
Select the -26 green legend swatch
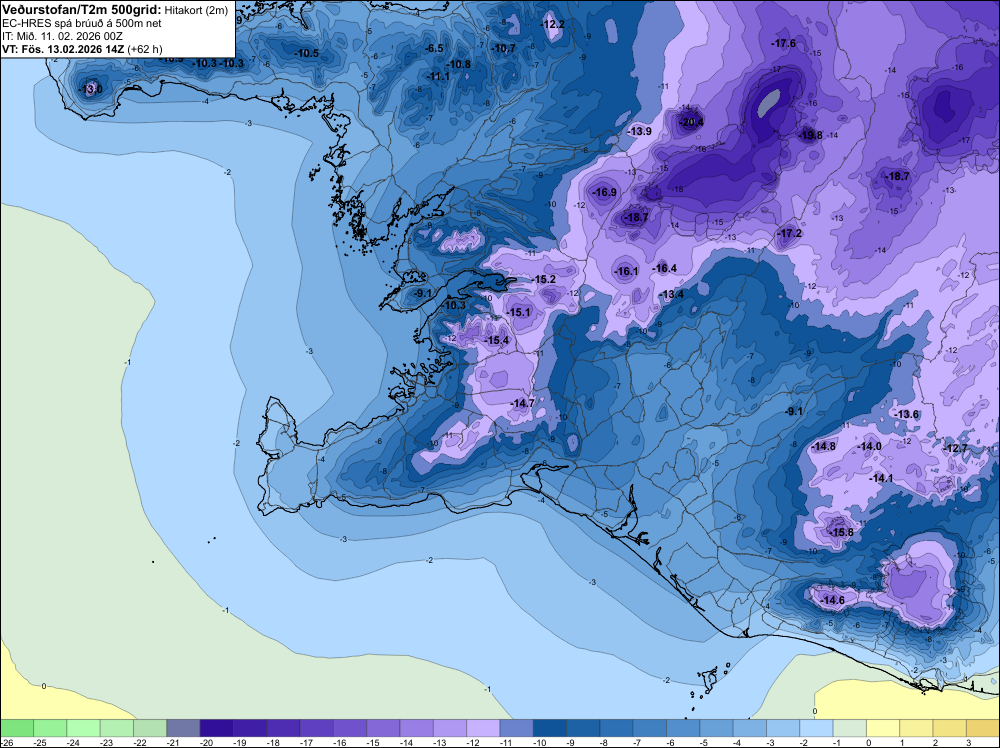pos(17,728)
